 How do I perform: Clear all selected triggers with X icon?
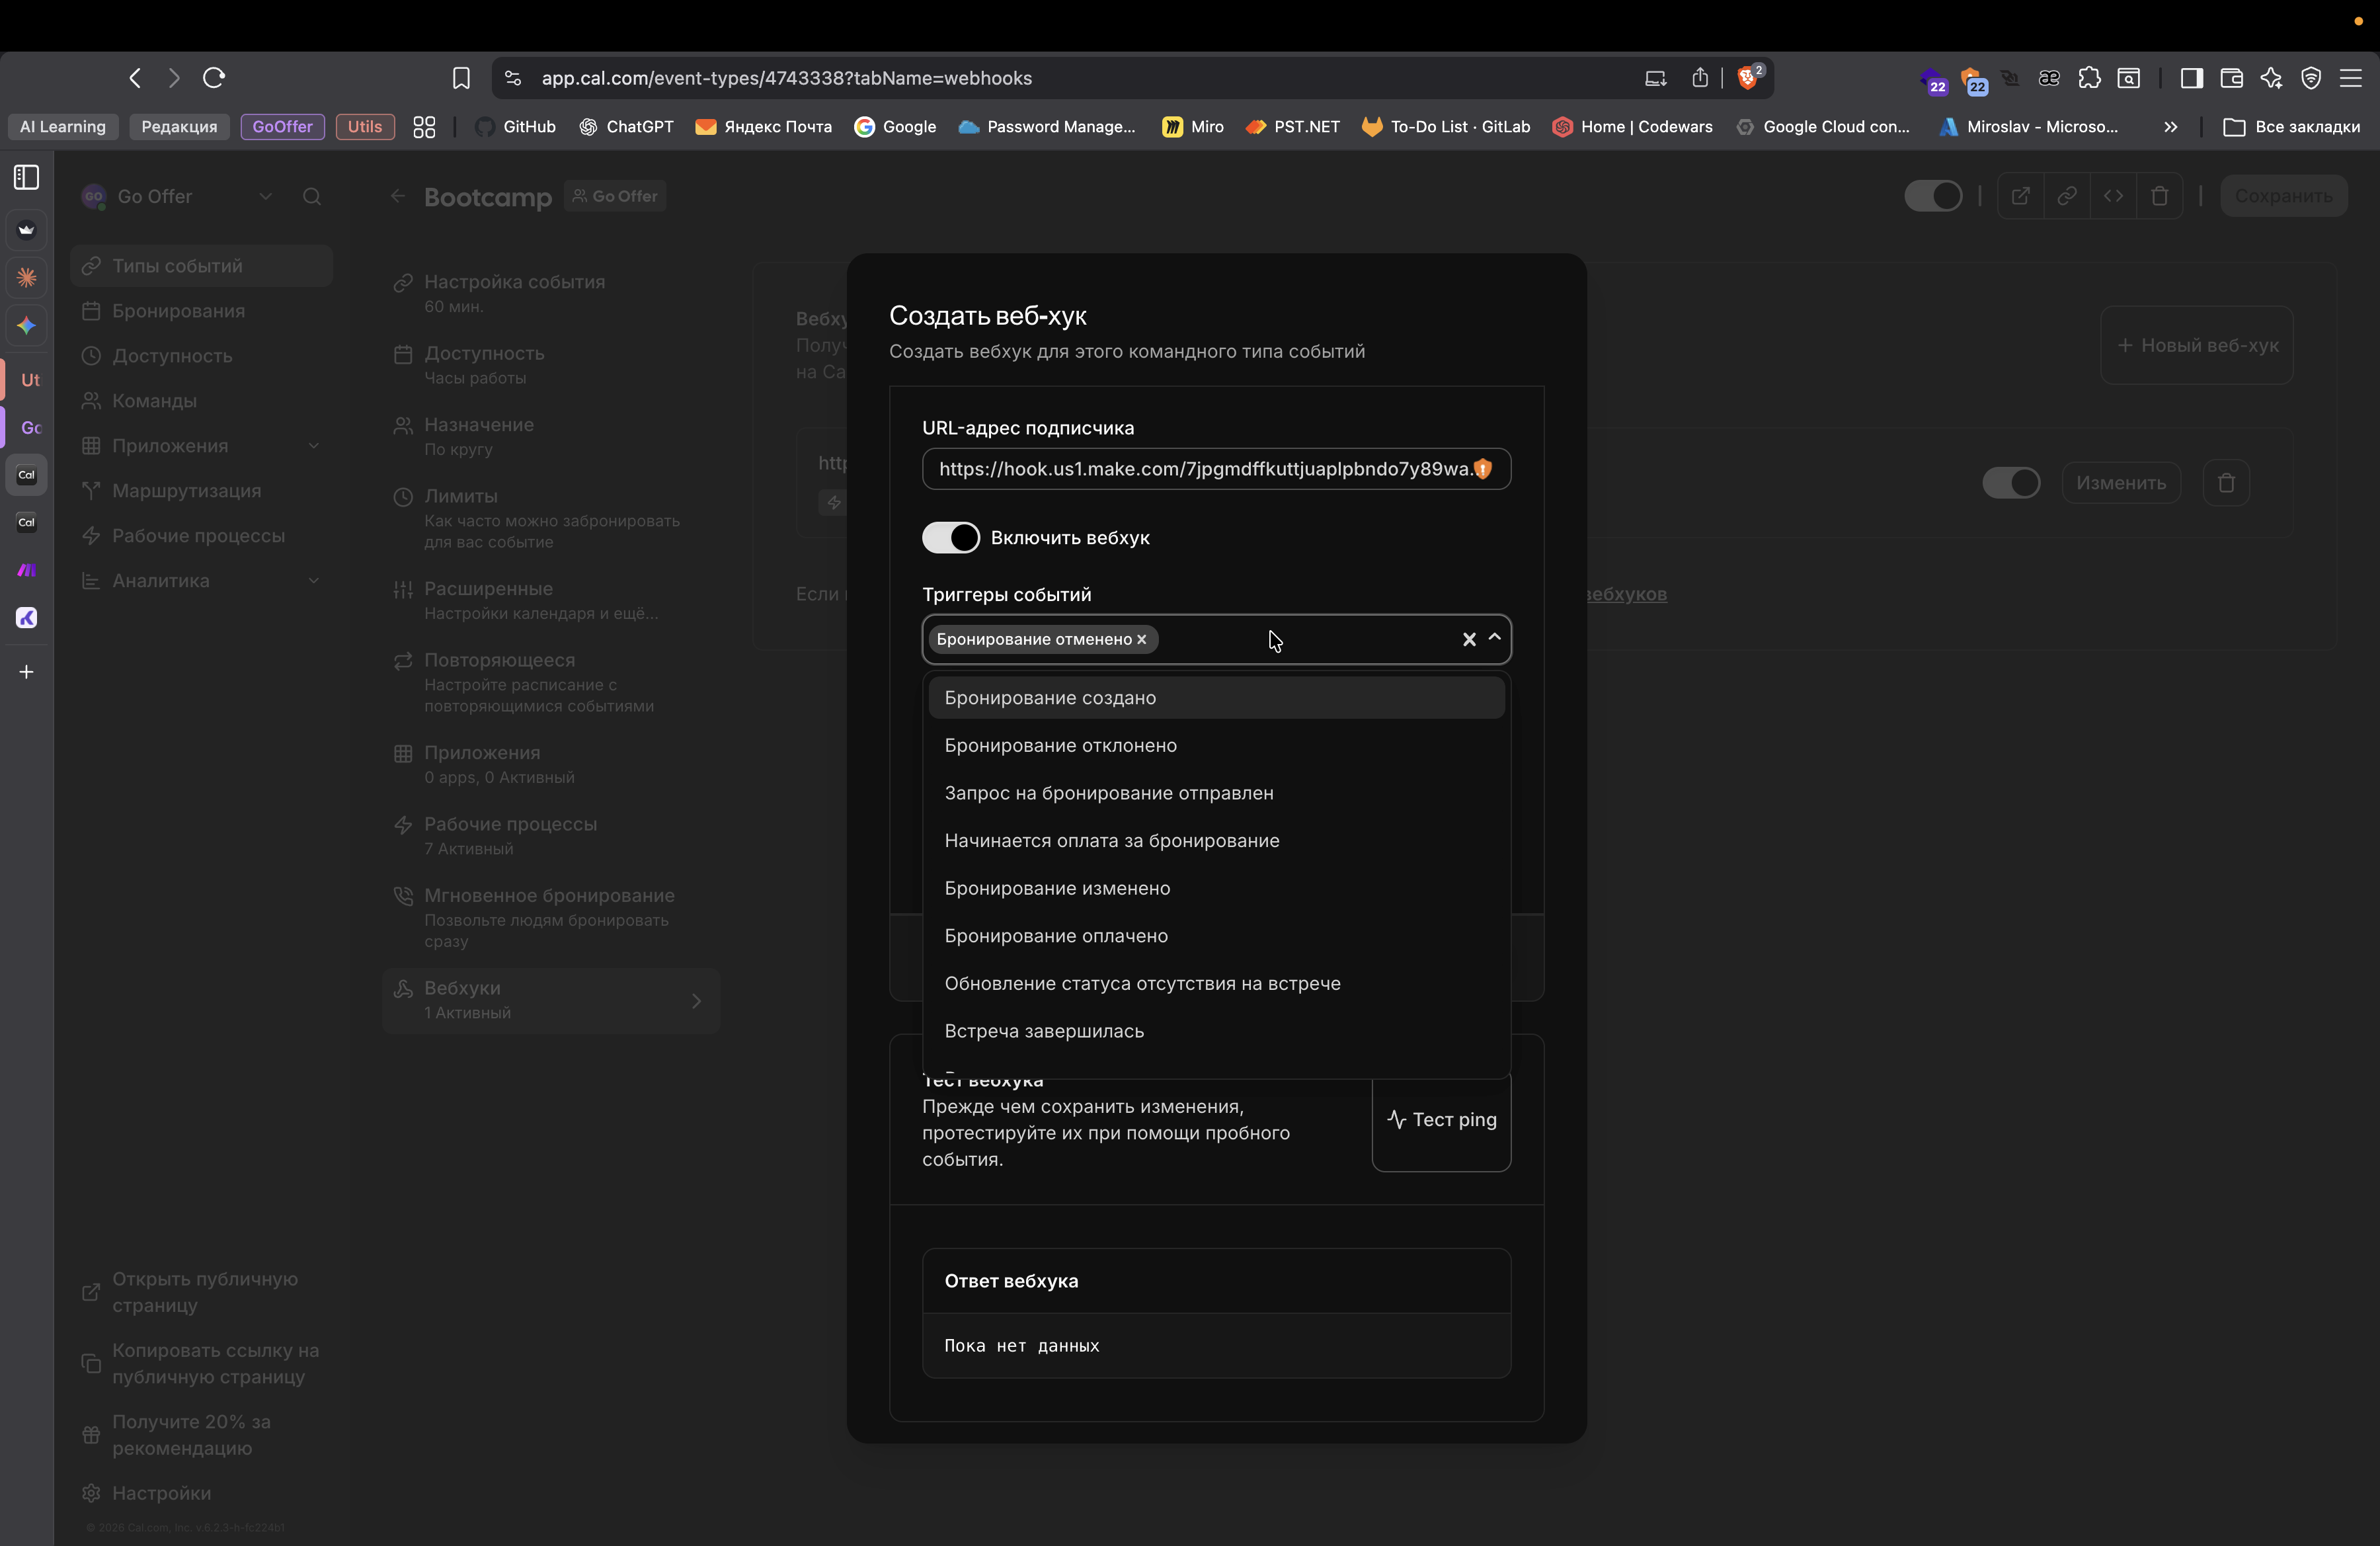click(1469, 639)
